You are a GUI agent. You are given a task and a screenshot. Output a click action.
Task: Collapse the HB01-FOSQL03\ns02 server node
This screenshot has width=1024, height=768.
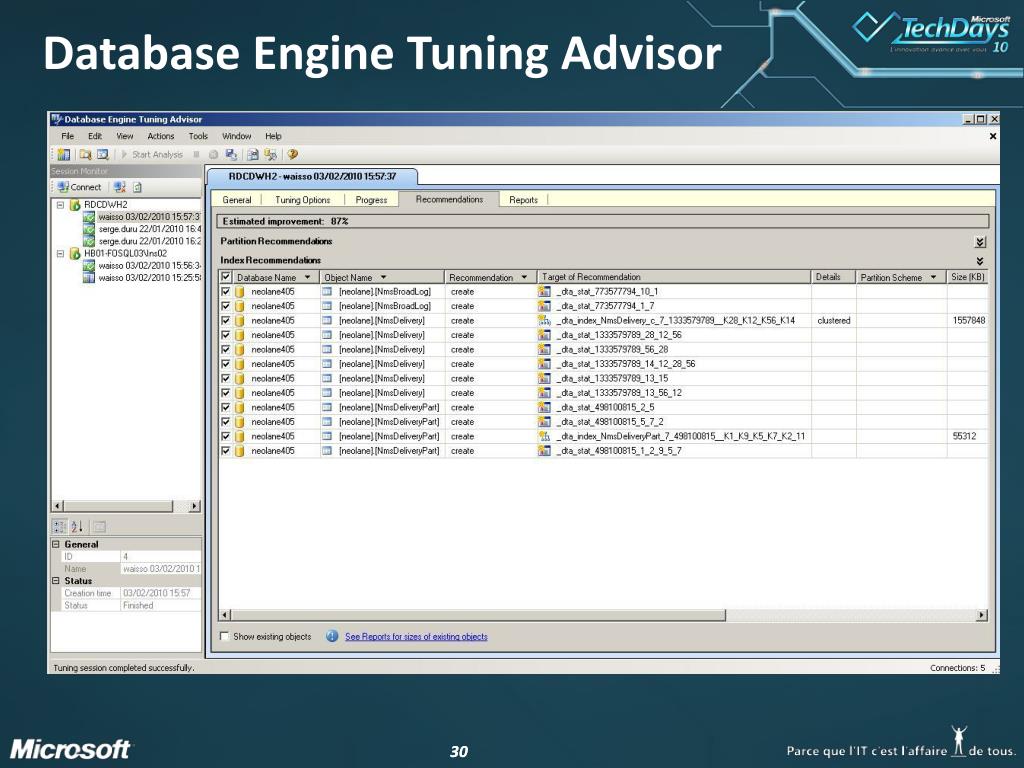(x=60, y=253)
